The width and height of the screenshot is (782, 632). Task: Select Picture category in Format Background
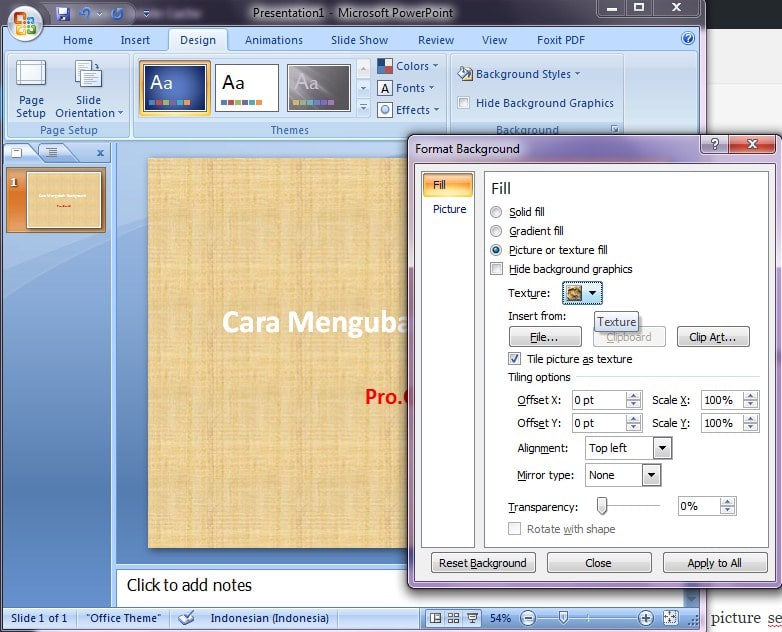pos(449,209)
